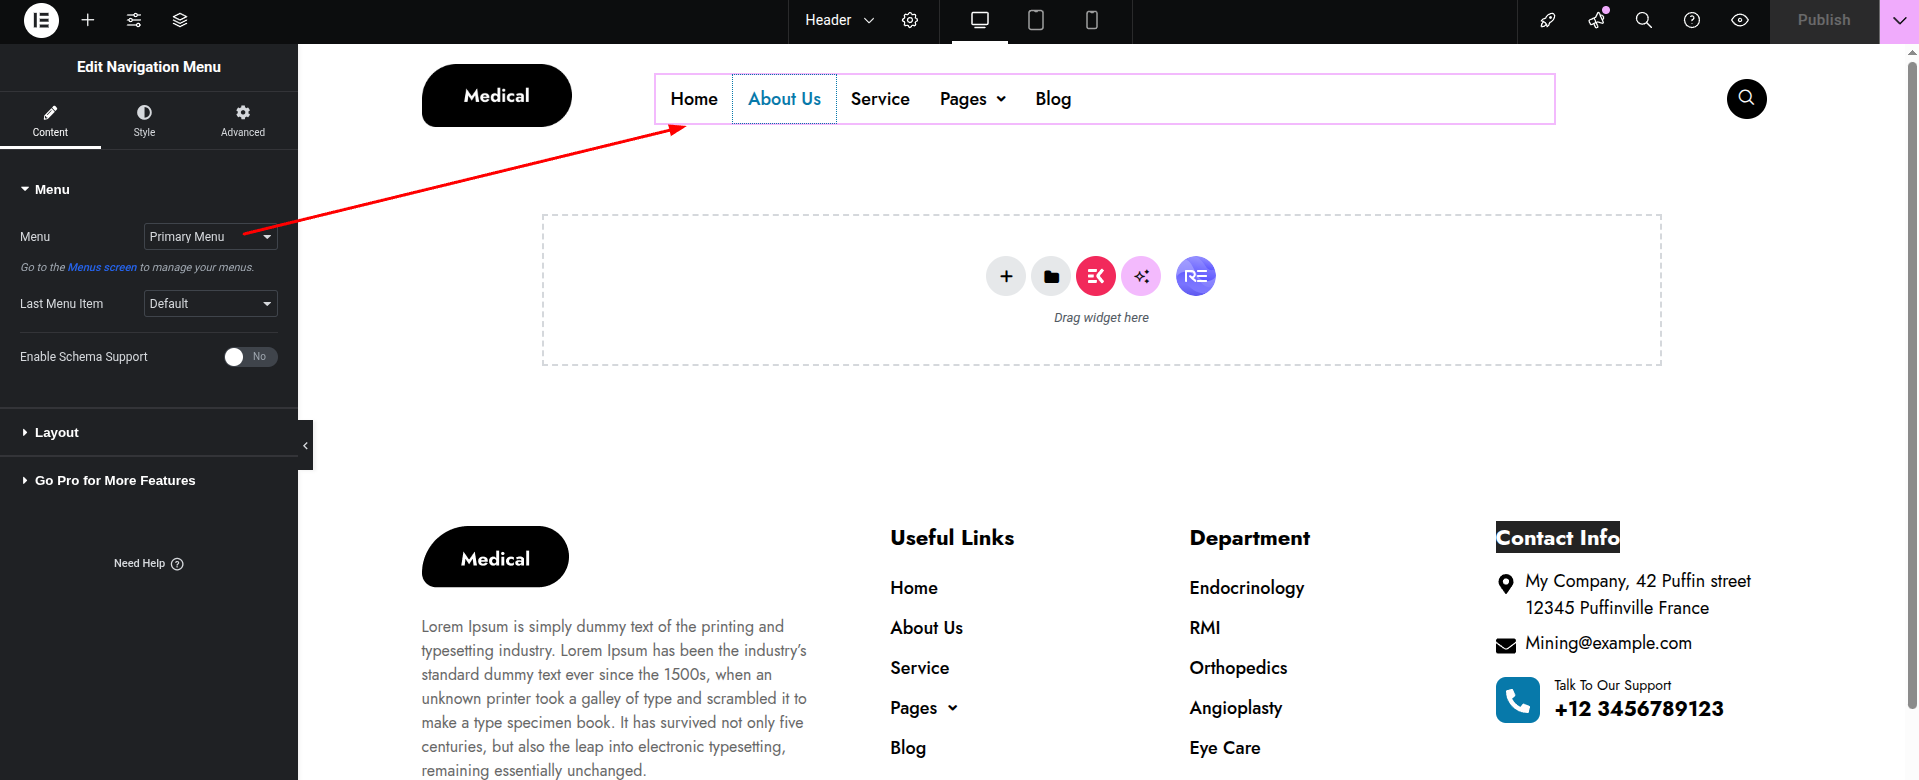This screenshot has width=1919, height=780.
Task: Open the Primary Menu dropdown
Action: 210,237
